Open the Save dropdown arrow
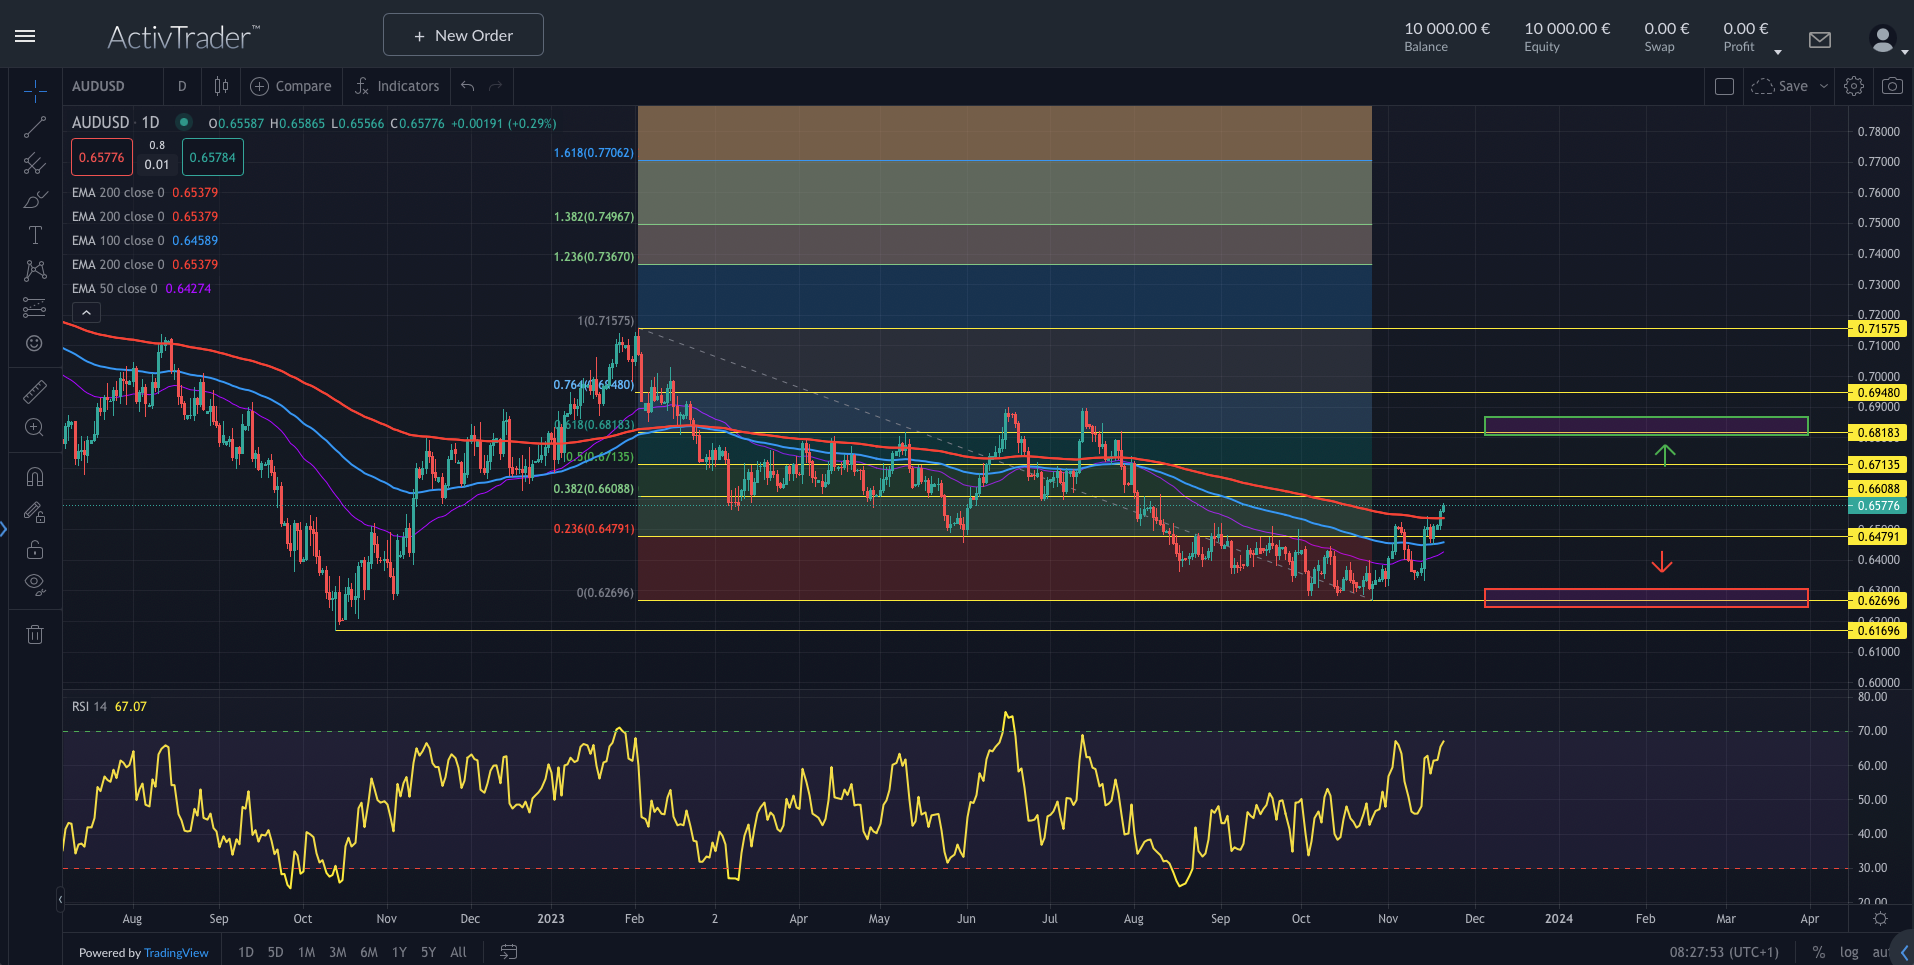The image size is (1914, 965). [x=1824, y=86]
